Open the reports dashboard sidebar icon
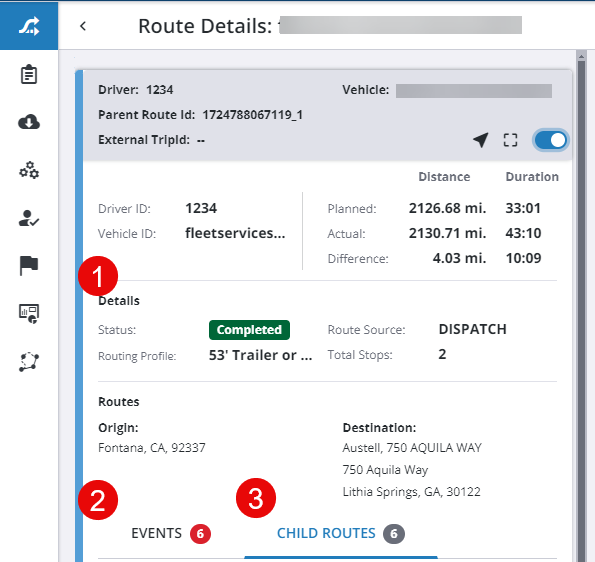The width and height of the screenshot is (595, 562). click(x=29, y=313)
